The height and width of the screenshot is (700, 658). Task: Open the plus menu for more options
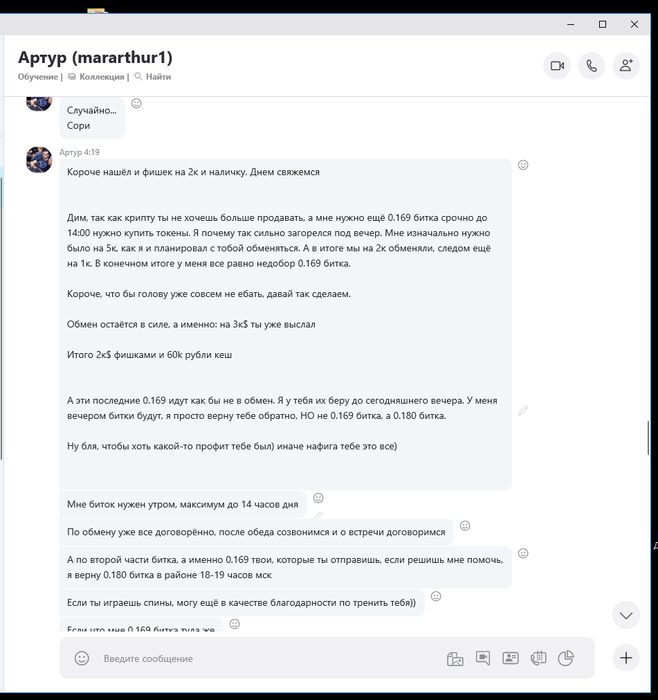click(626, 658)
